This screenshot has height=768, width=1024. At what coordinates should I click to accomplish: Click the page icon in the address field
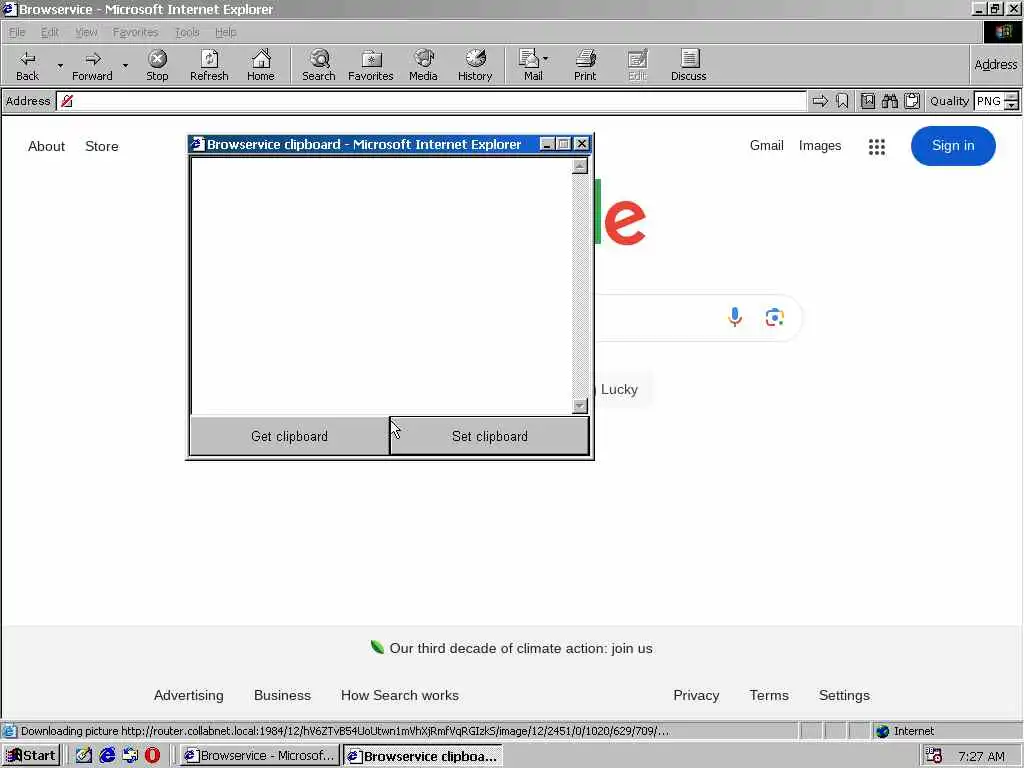67,101
